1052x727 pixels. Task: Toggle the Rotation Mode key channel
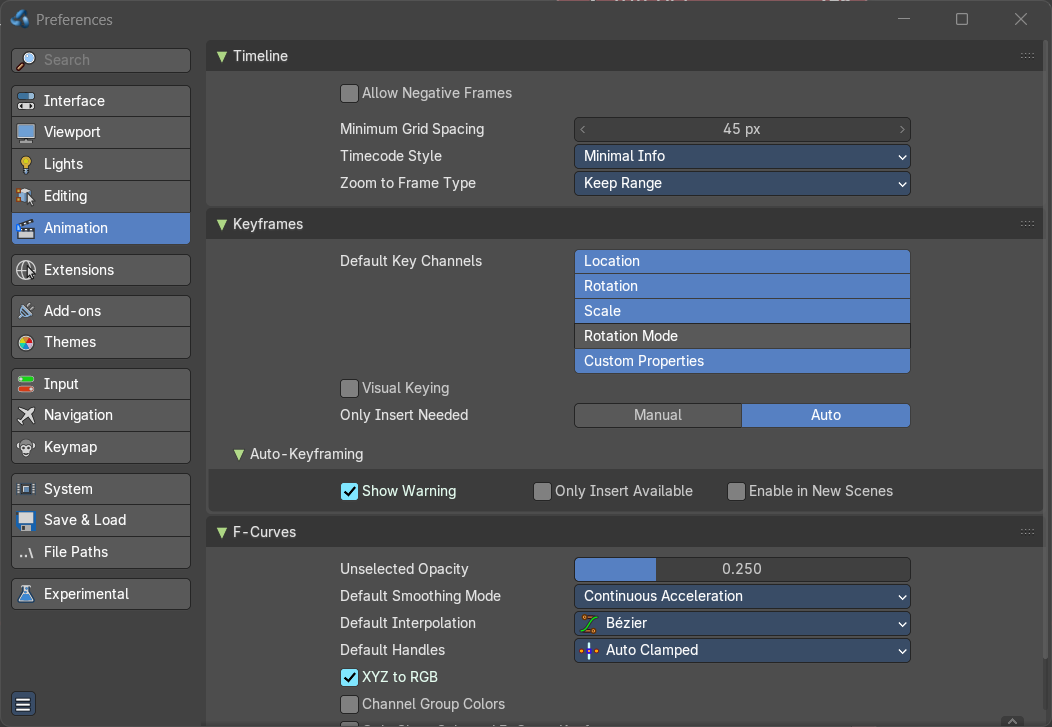pos(742,336)
